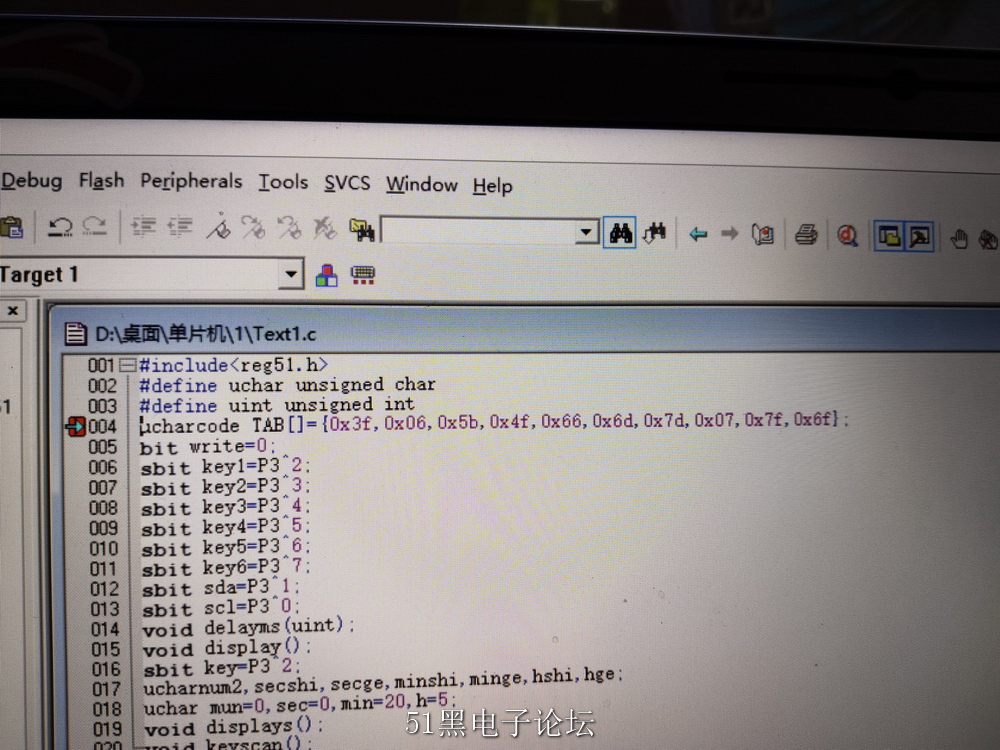Viewport: 1000px width, 750px height.
Task: Click the Find binoculars icon
Action: [621, 233]
